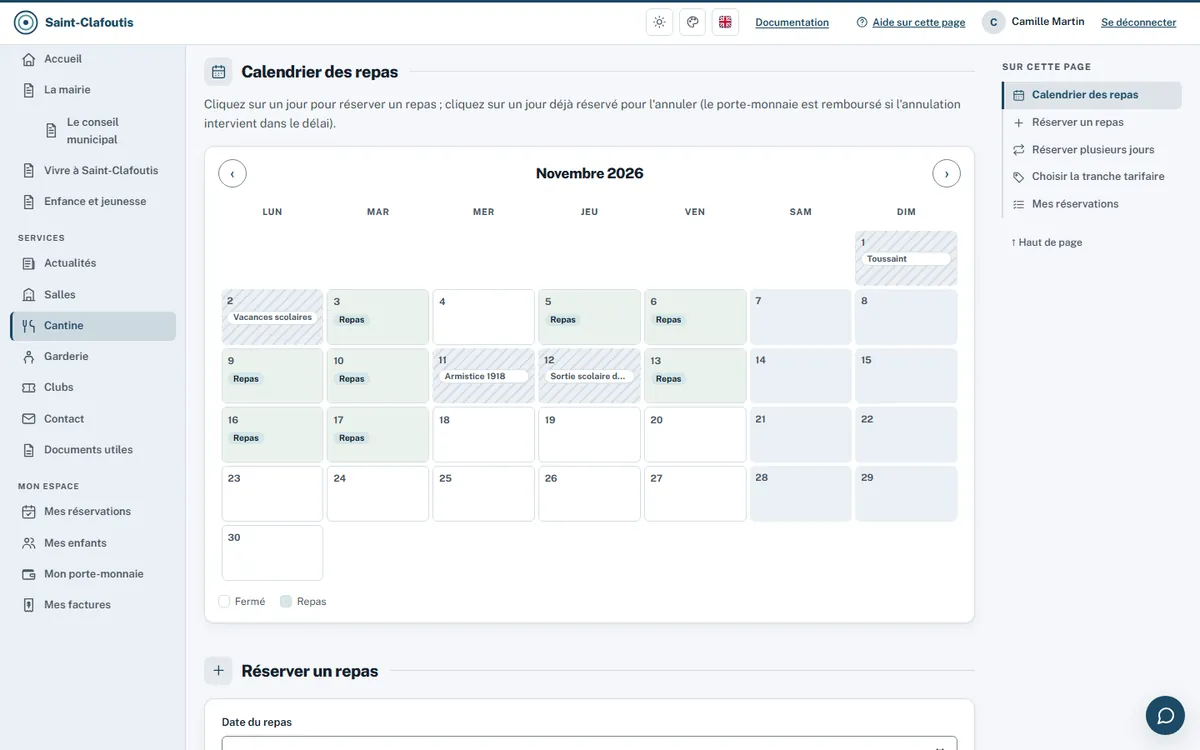Image resolution: width=1200 pixels, height=750 pixels.
Task: Click the Mes factures receipt icon
Action: coord(29,605)
